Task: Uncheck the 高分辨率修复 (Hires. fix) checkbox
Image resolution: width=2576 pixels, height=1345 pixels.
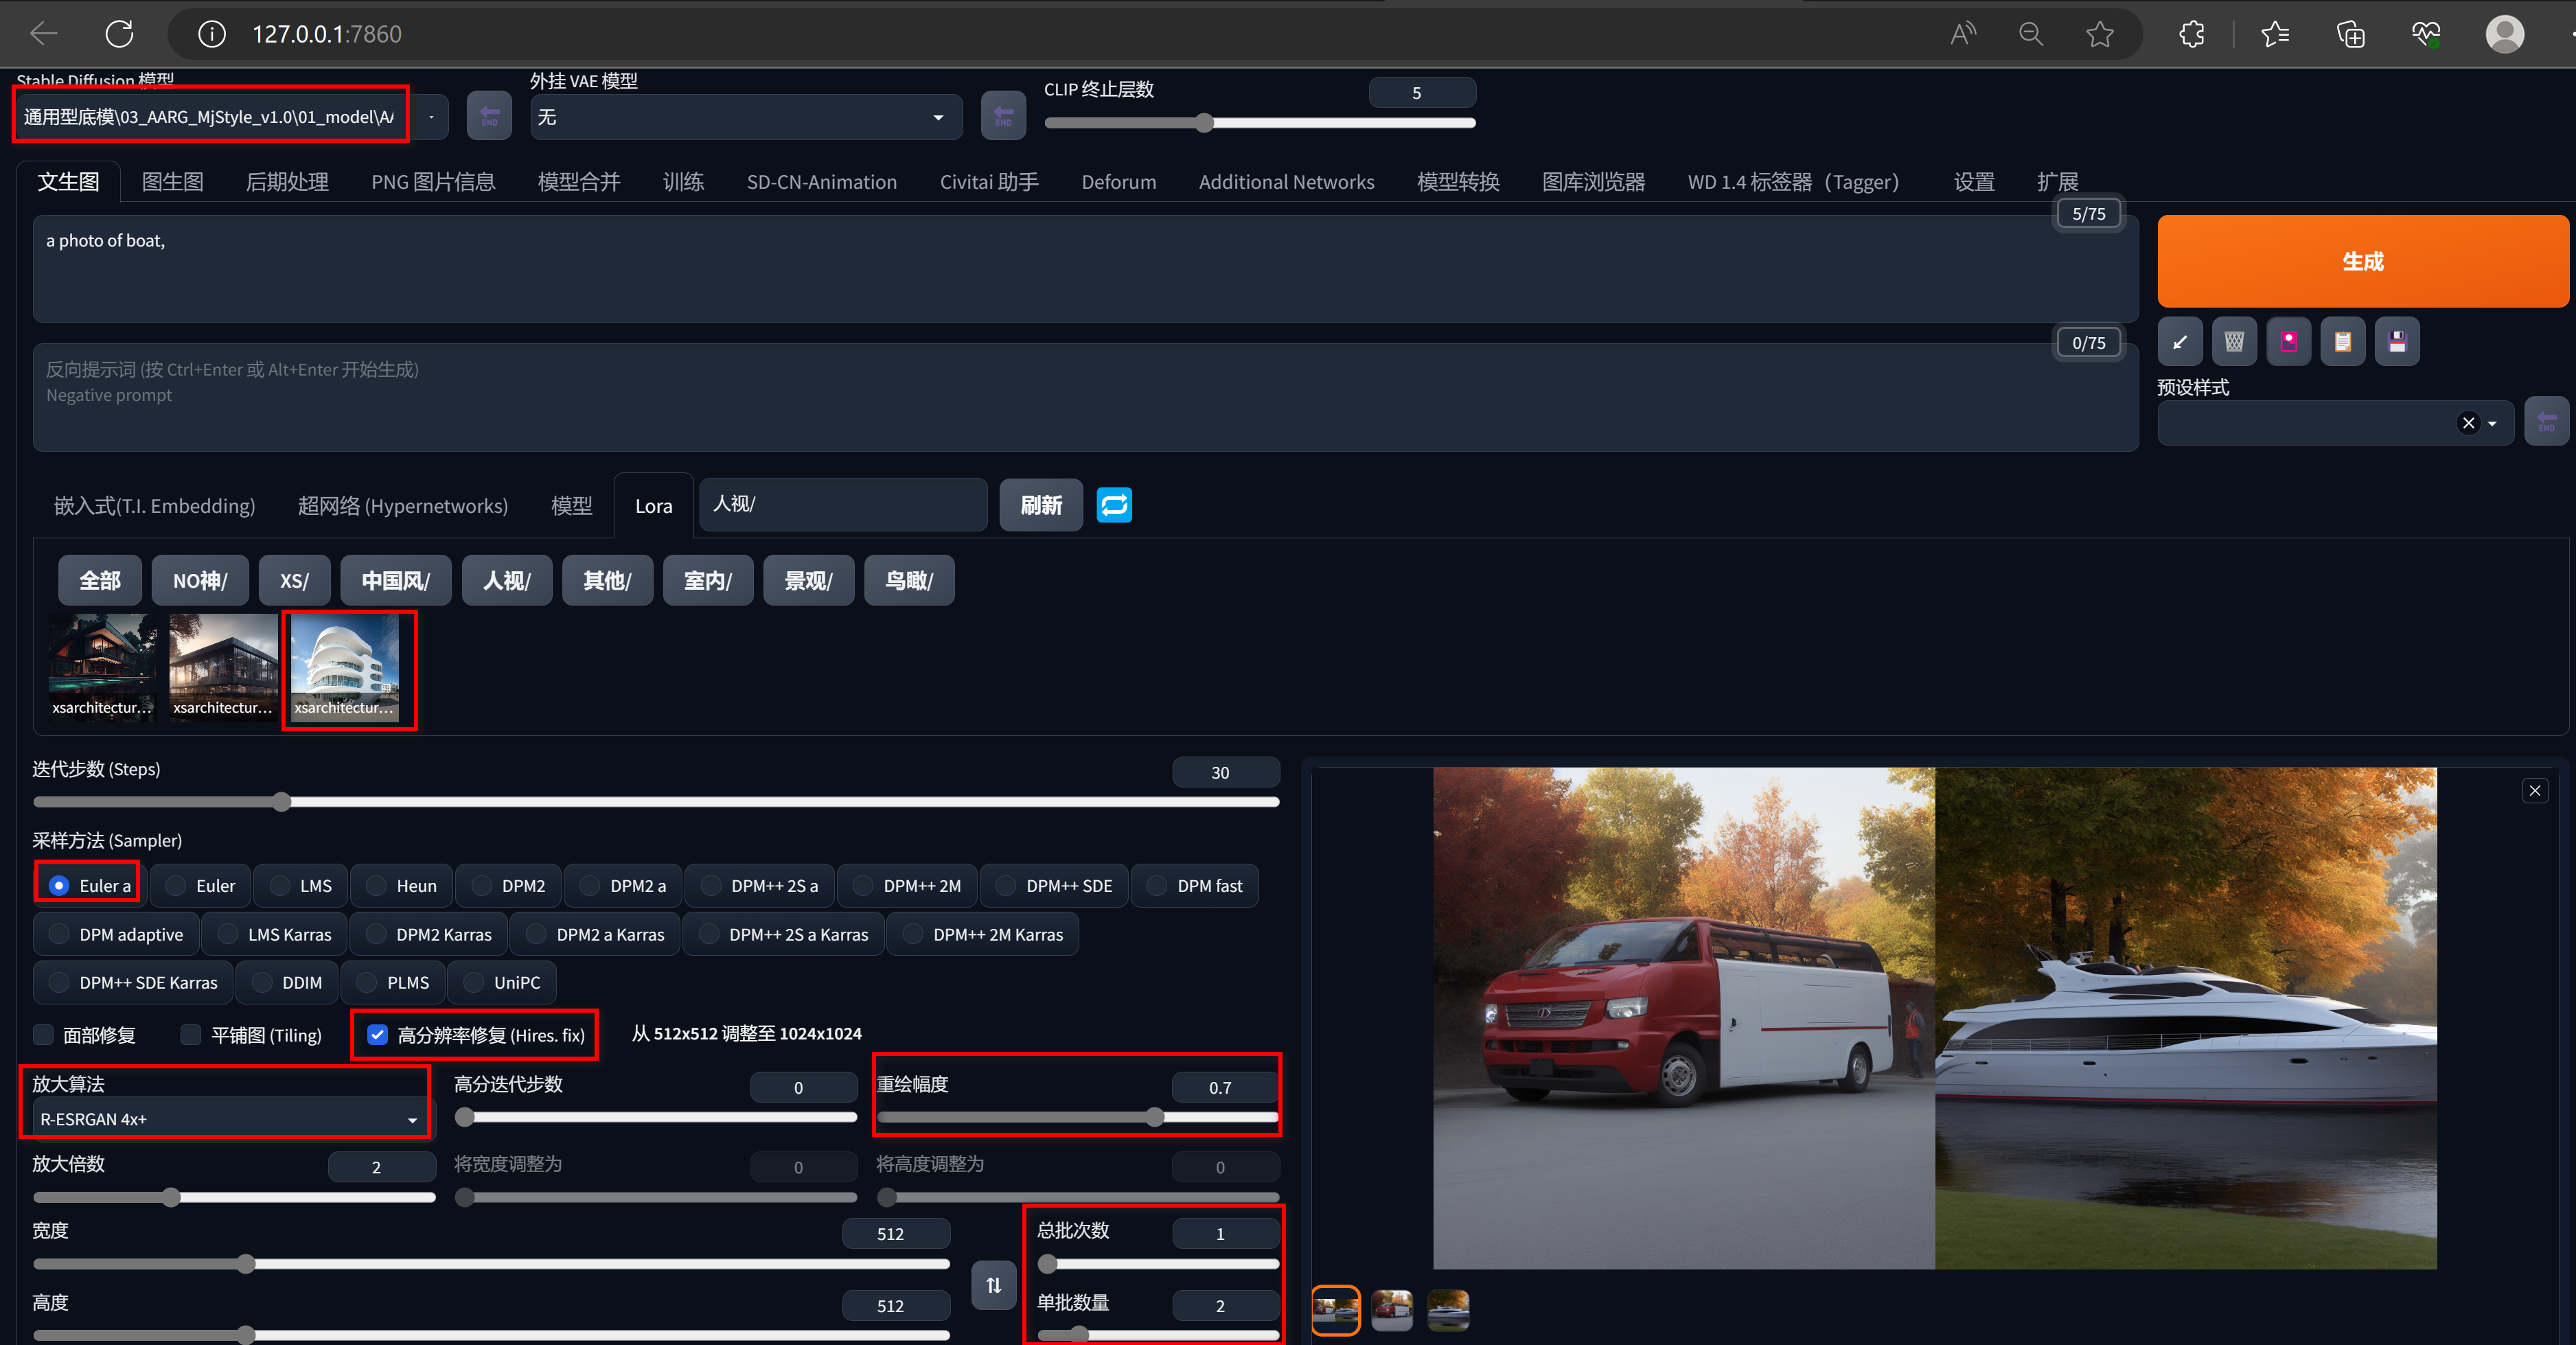Action: pos(377,1035)
